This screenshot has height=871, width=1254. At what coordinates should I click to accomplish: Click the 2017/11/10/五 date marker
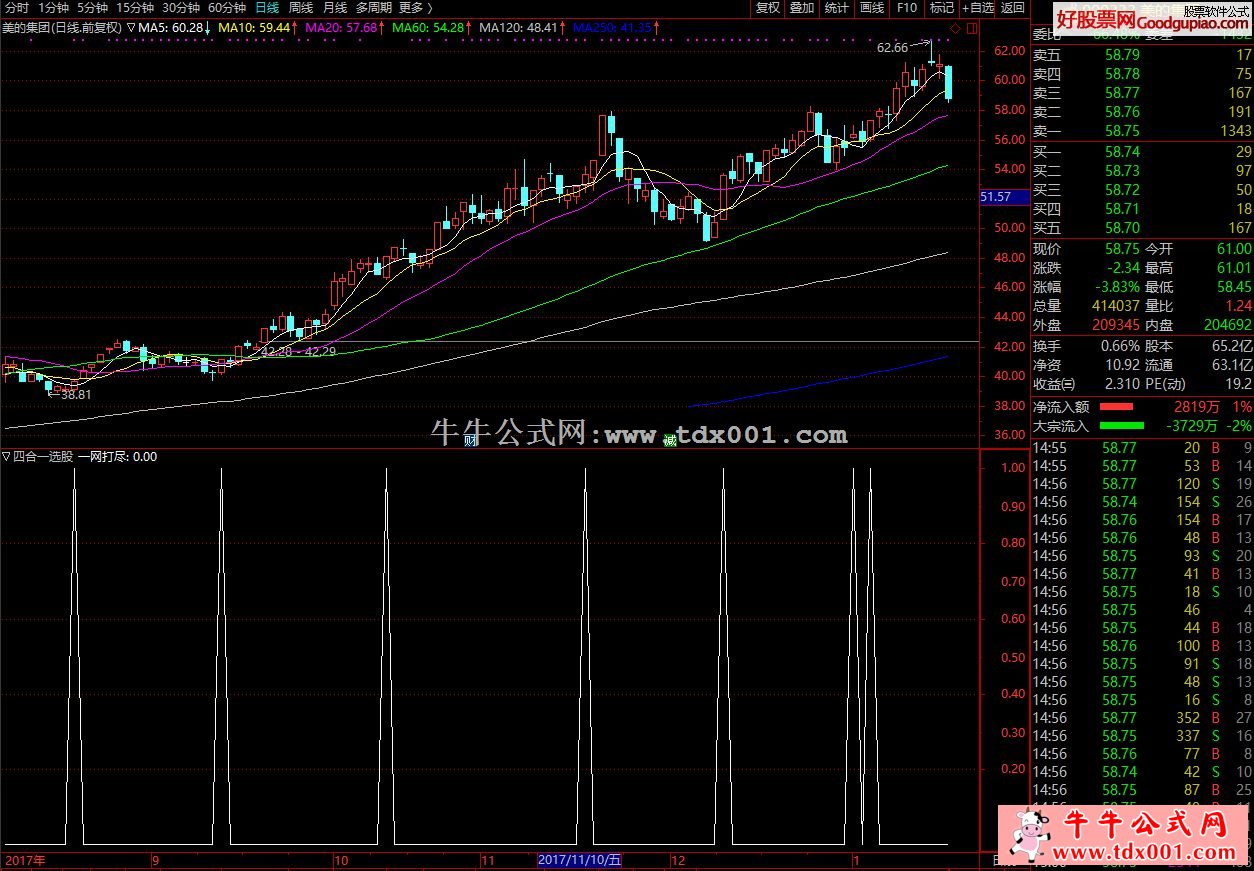coord(580,860)
